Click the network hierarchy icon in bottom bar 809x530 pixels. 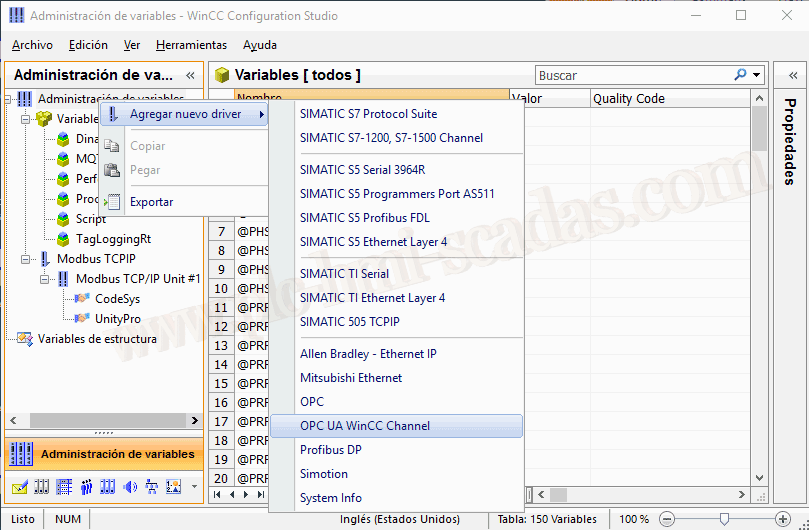[152, 487]
